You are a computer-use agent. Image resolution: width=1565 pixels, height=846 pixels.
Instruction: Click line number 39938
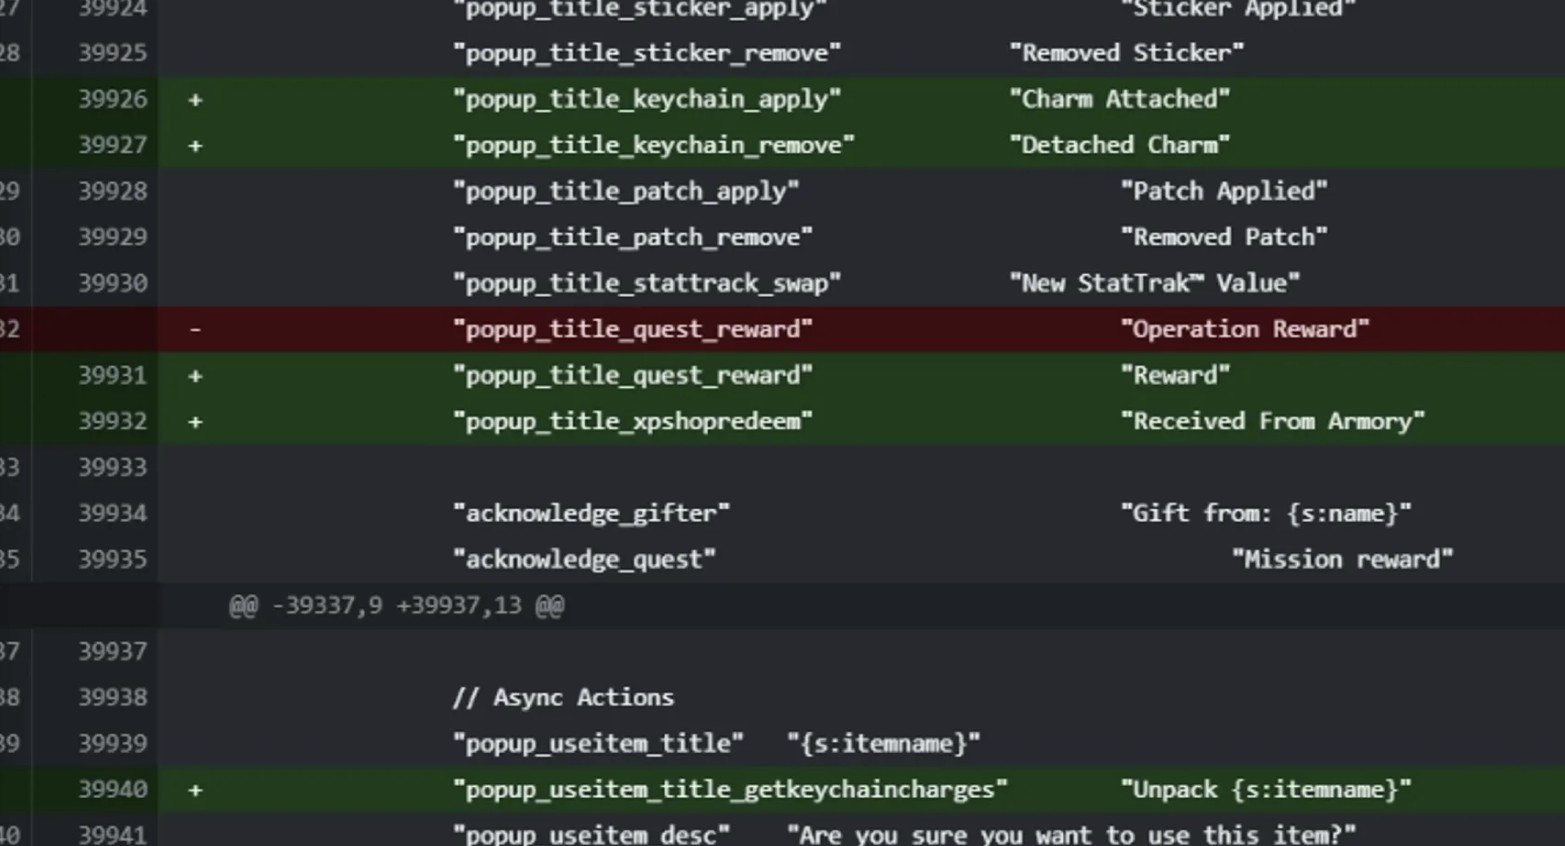(x=112, y=697)
